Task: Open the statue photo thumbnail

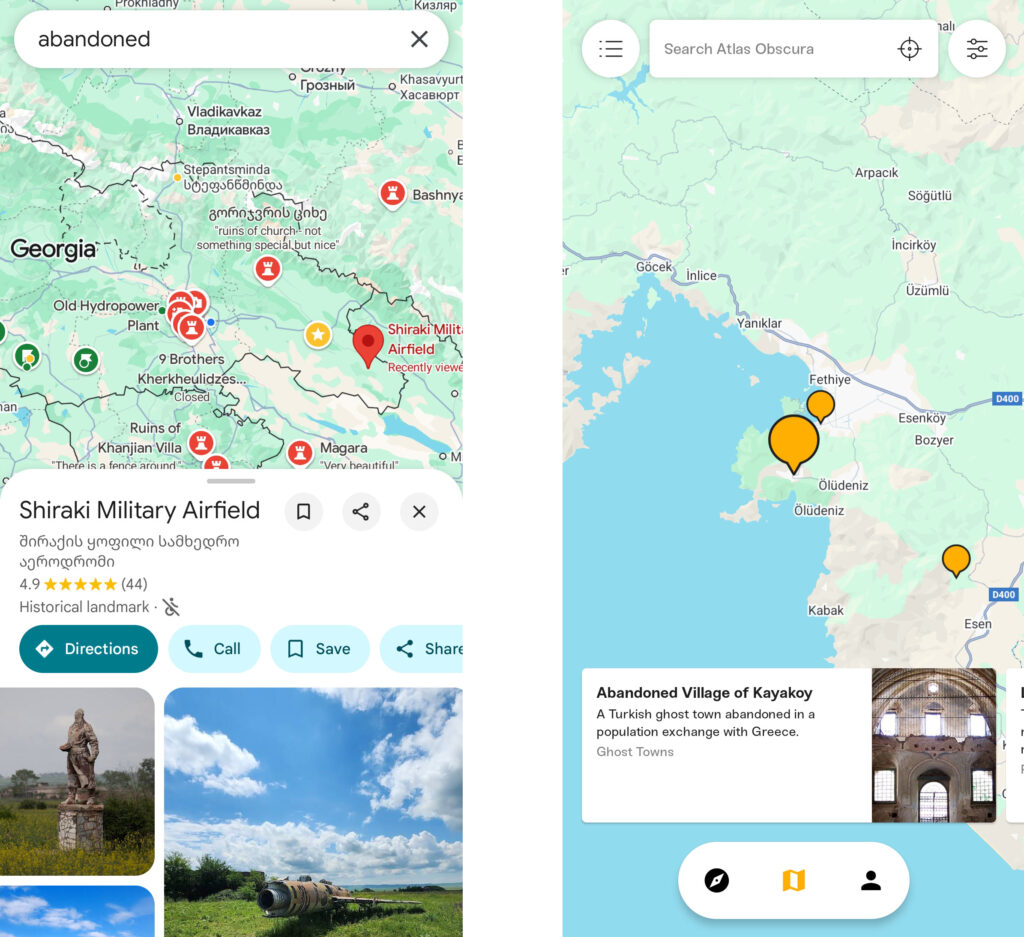Action: coord(77,781)
